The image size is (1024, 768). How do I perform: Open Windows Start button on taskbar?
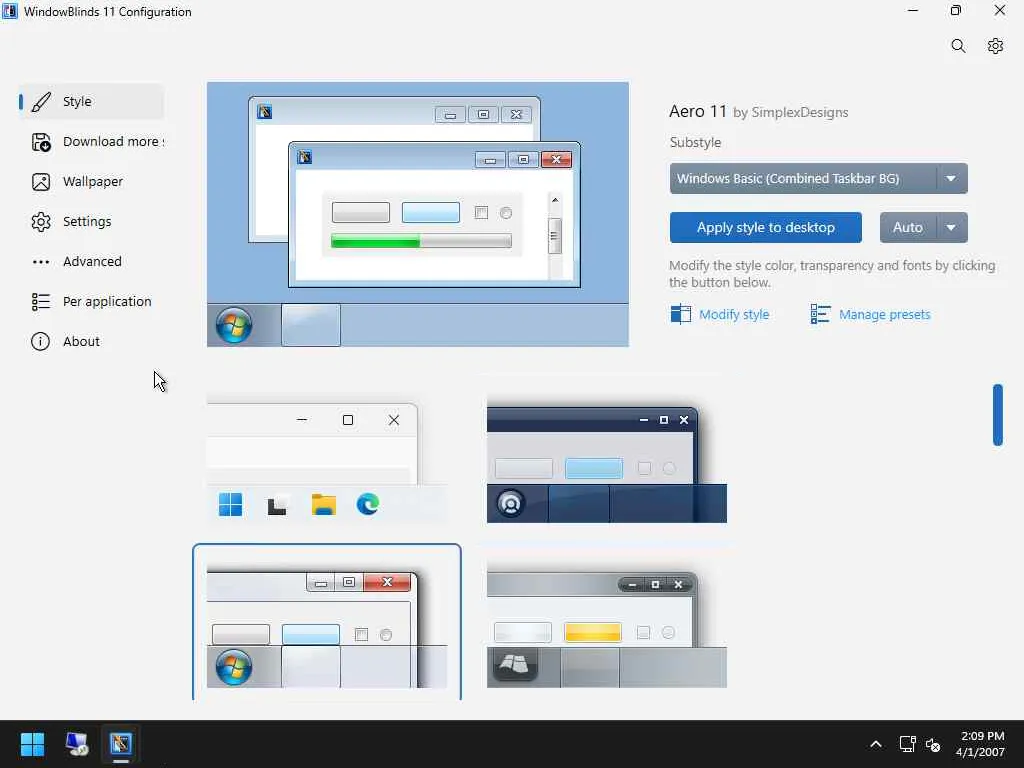32,744
